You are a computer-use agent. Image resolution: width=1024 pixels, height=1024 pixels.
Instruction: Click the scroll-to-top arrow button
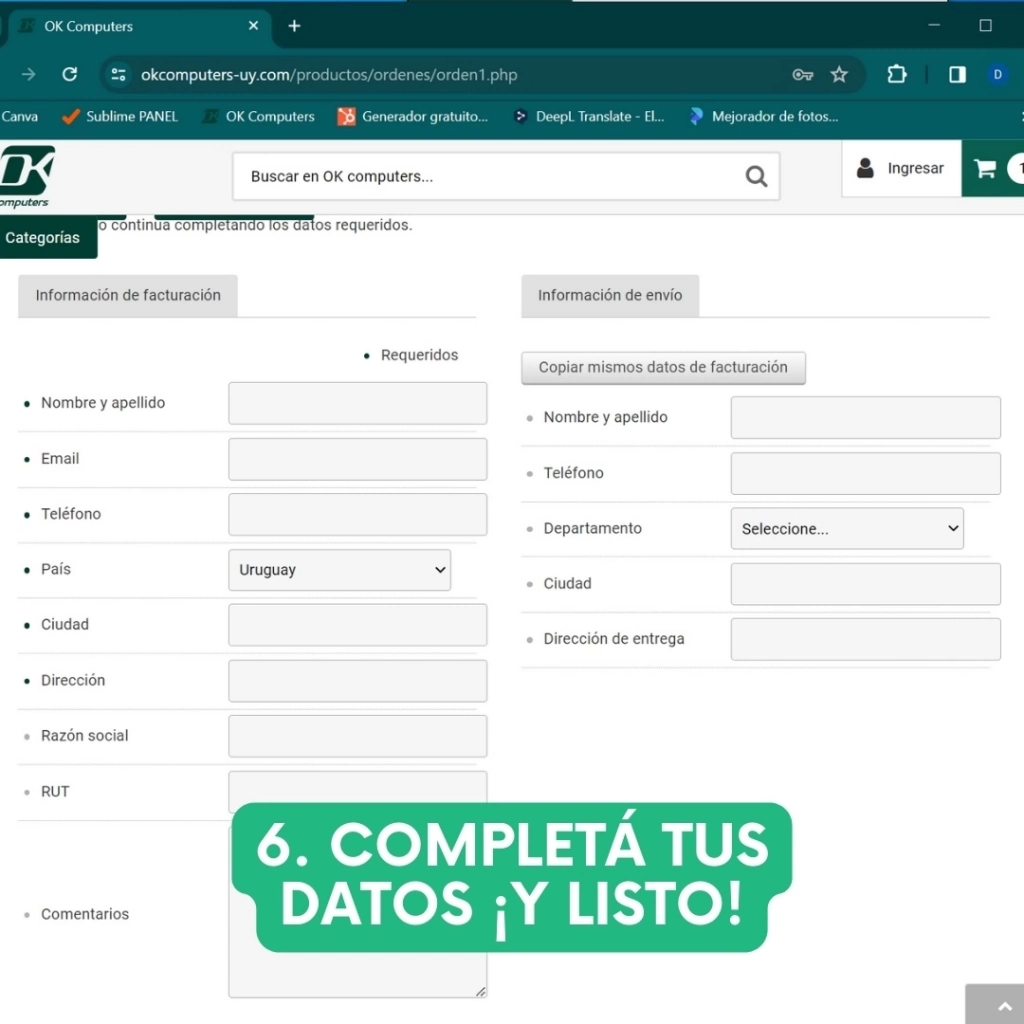coord(994,1005)
